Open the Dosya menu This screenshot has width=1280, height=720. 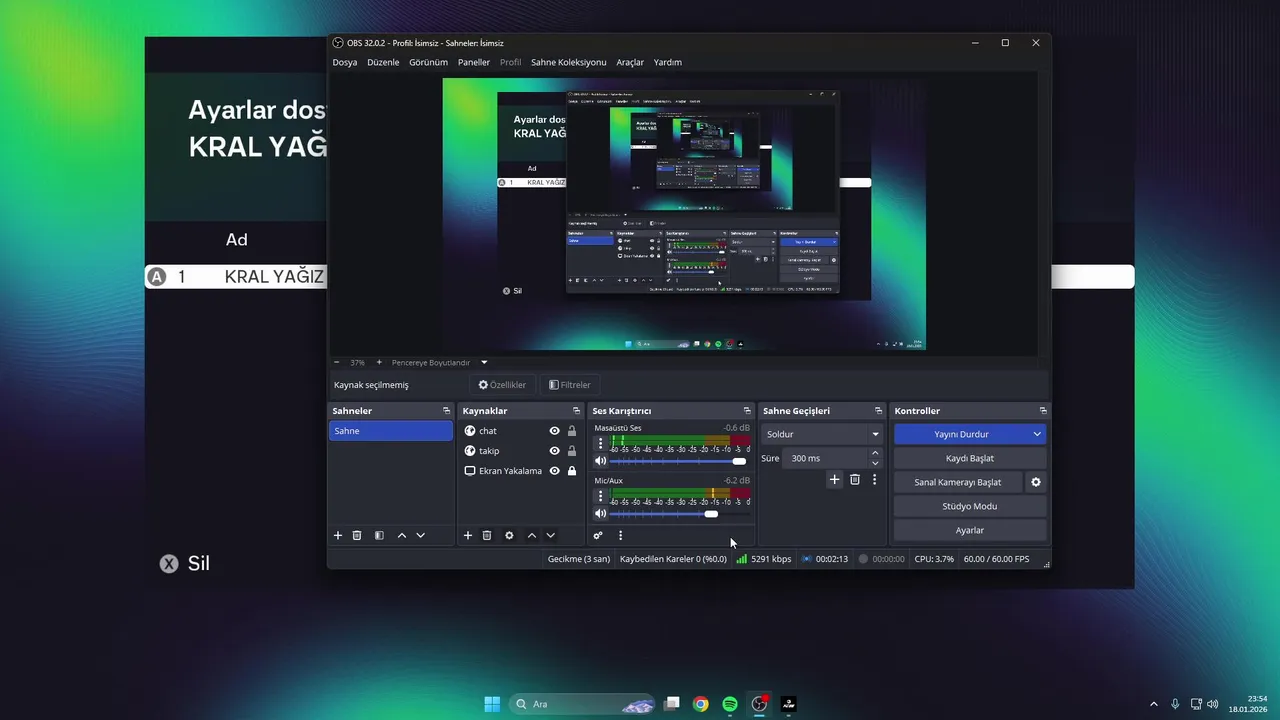point(345,62)
